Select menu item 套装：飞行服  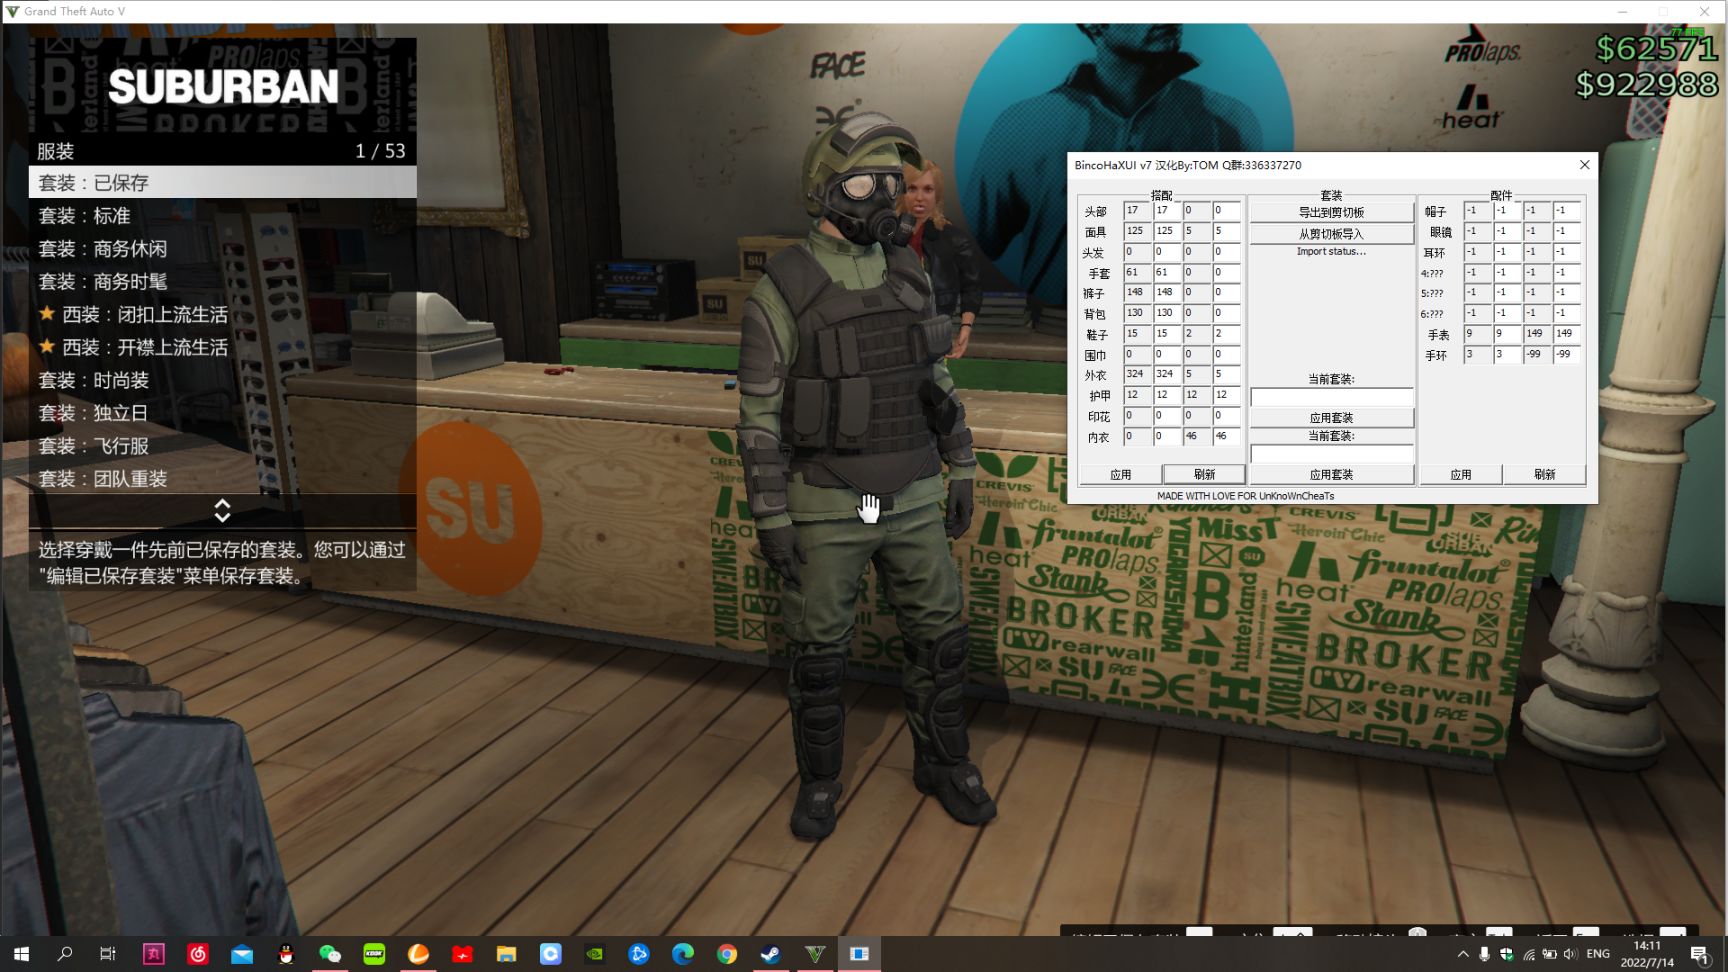point(222,446)
